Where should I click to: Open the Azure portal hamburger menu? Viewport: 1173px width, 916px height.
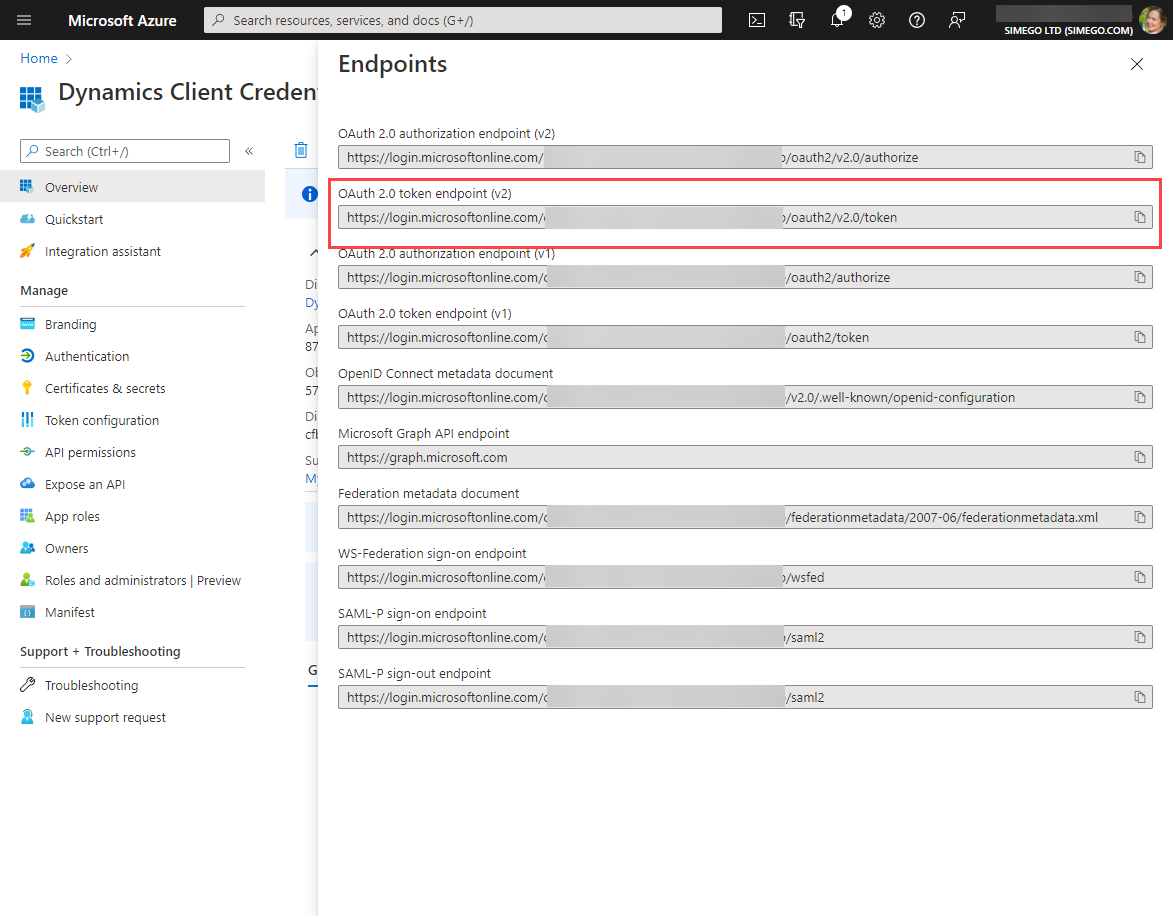24,20
